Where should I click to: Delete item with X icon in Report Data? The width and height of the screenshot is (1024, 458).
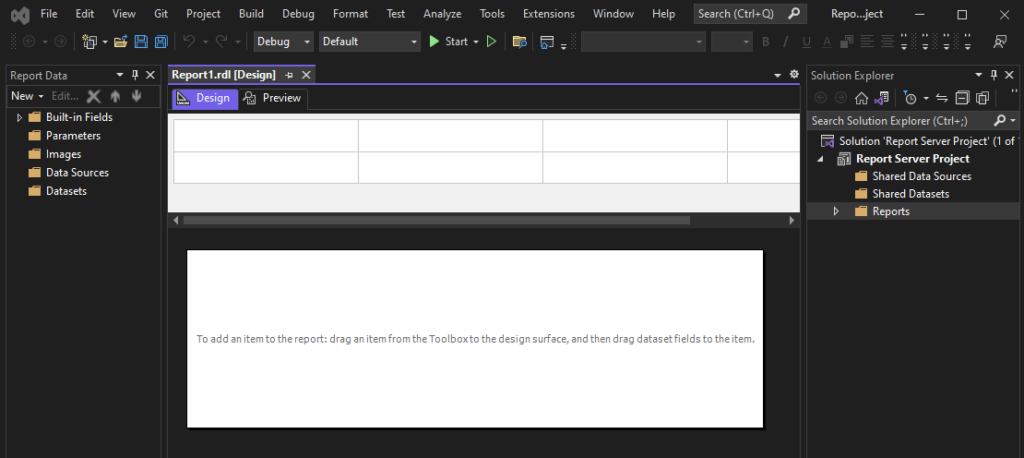point(94,96)
